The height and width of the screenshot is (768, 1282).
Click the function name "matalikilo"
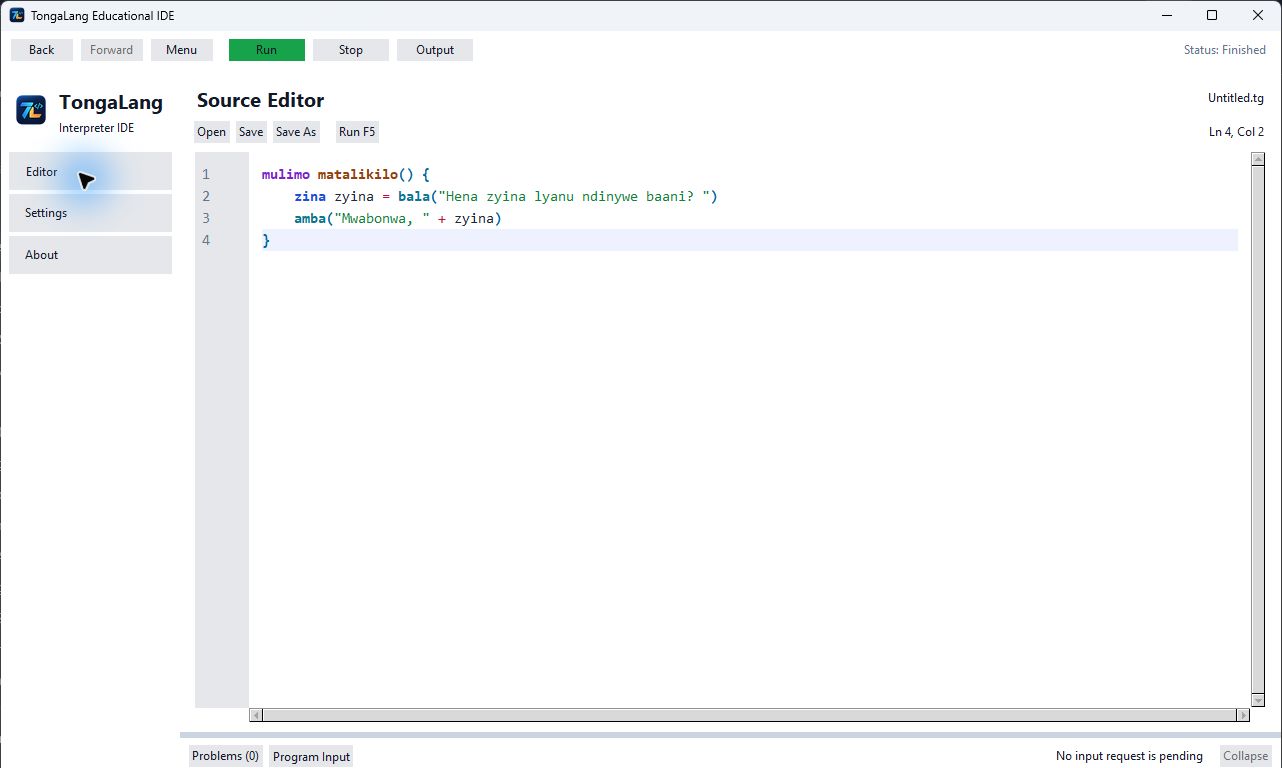coord(358,174)
